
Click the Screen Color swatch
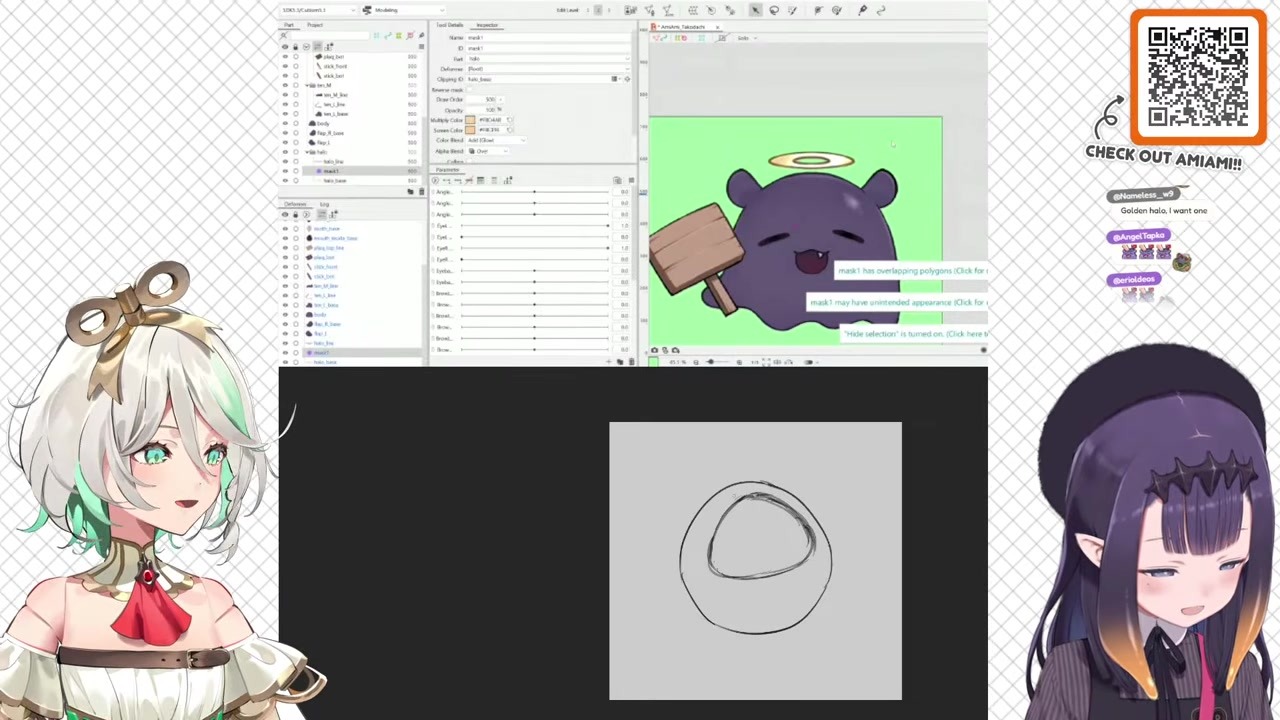click(x=470, y=130)
